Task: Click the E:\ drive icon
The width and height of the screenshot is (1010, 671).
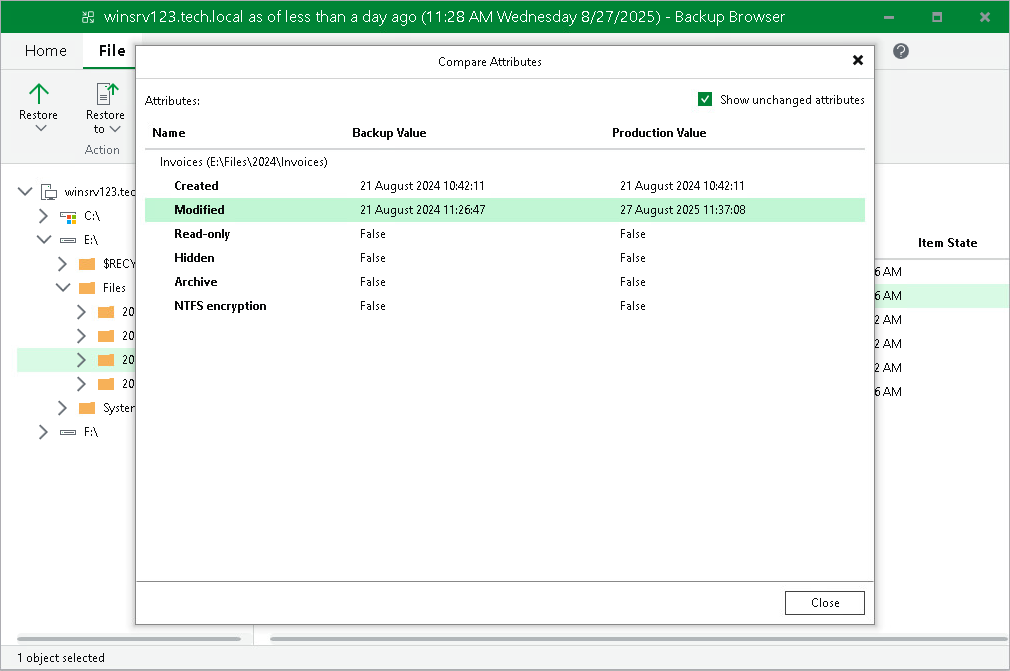Action: (x=68, y=240)
